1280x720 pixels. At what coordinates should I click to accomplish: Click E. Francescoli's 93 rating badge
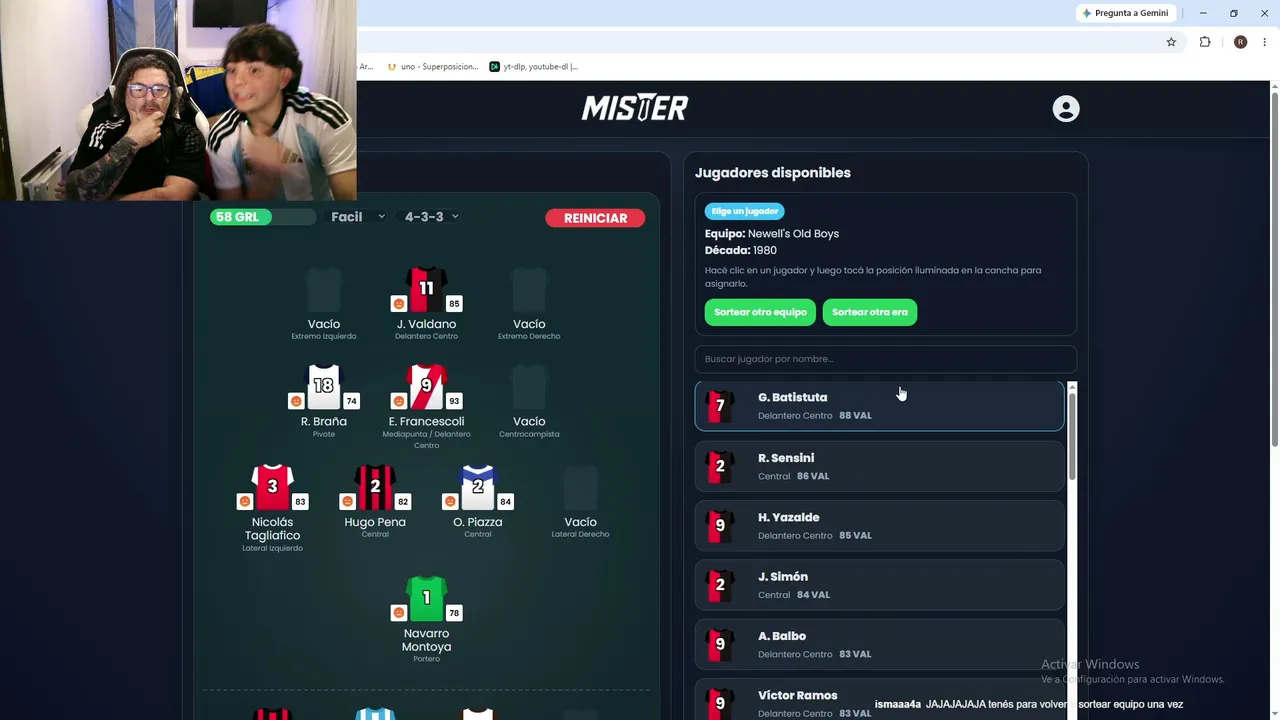454,401
